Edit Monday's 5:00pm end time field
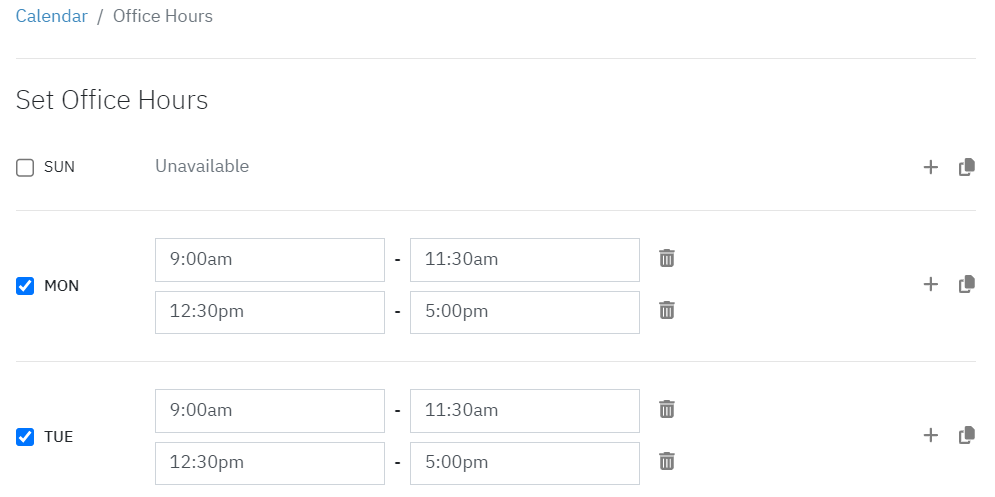 pos(525,312)
